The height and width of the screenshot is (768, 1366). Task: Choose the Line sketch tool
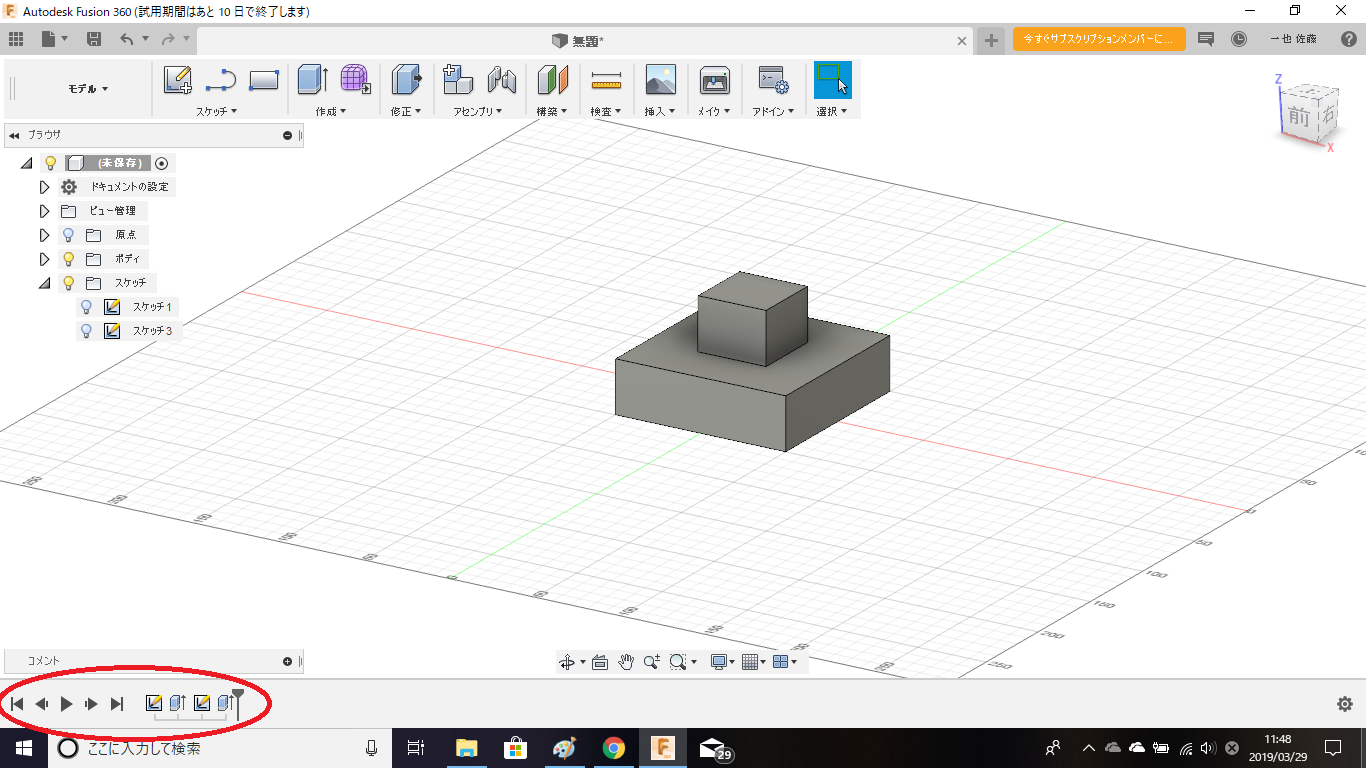pyautogui.click(x=221, y=81)
